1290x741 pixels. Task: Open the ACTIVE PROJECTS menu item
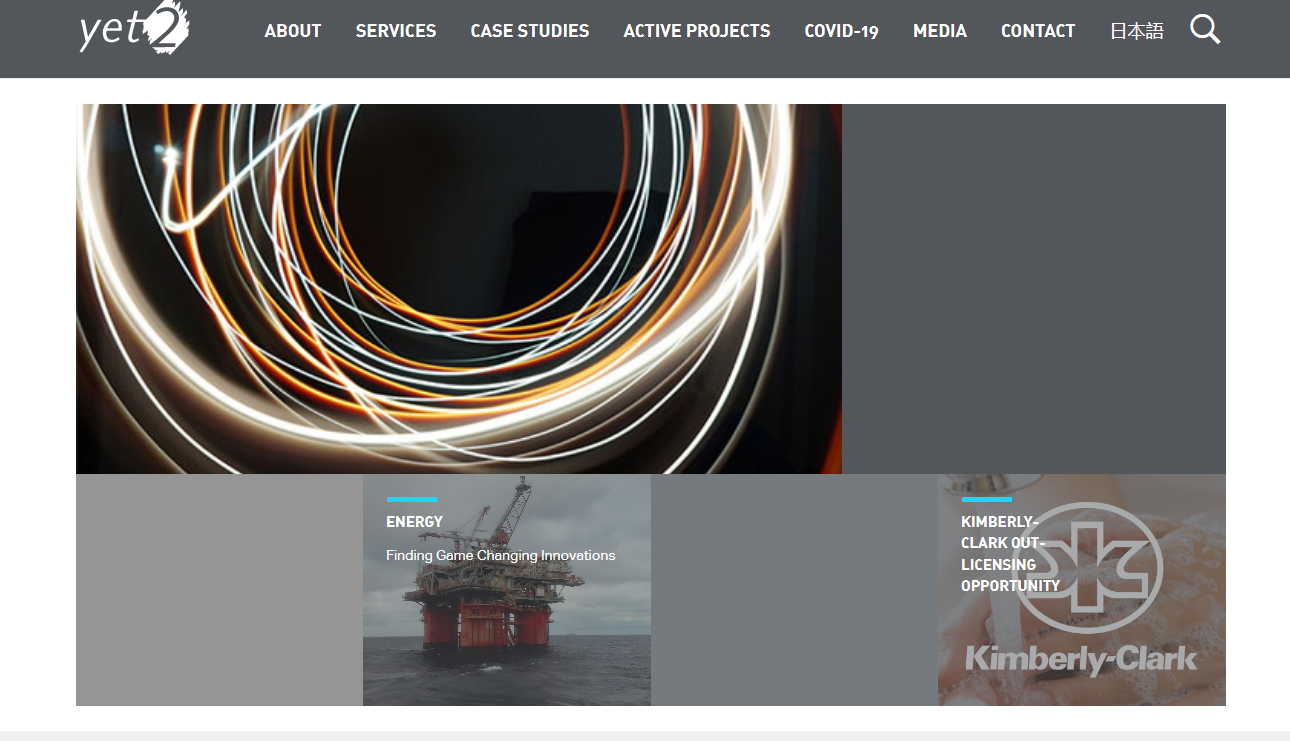(x=697, y=31)
